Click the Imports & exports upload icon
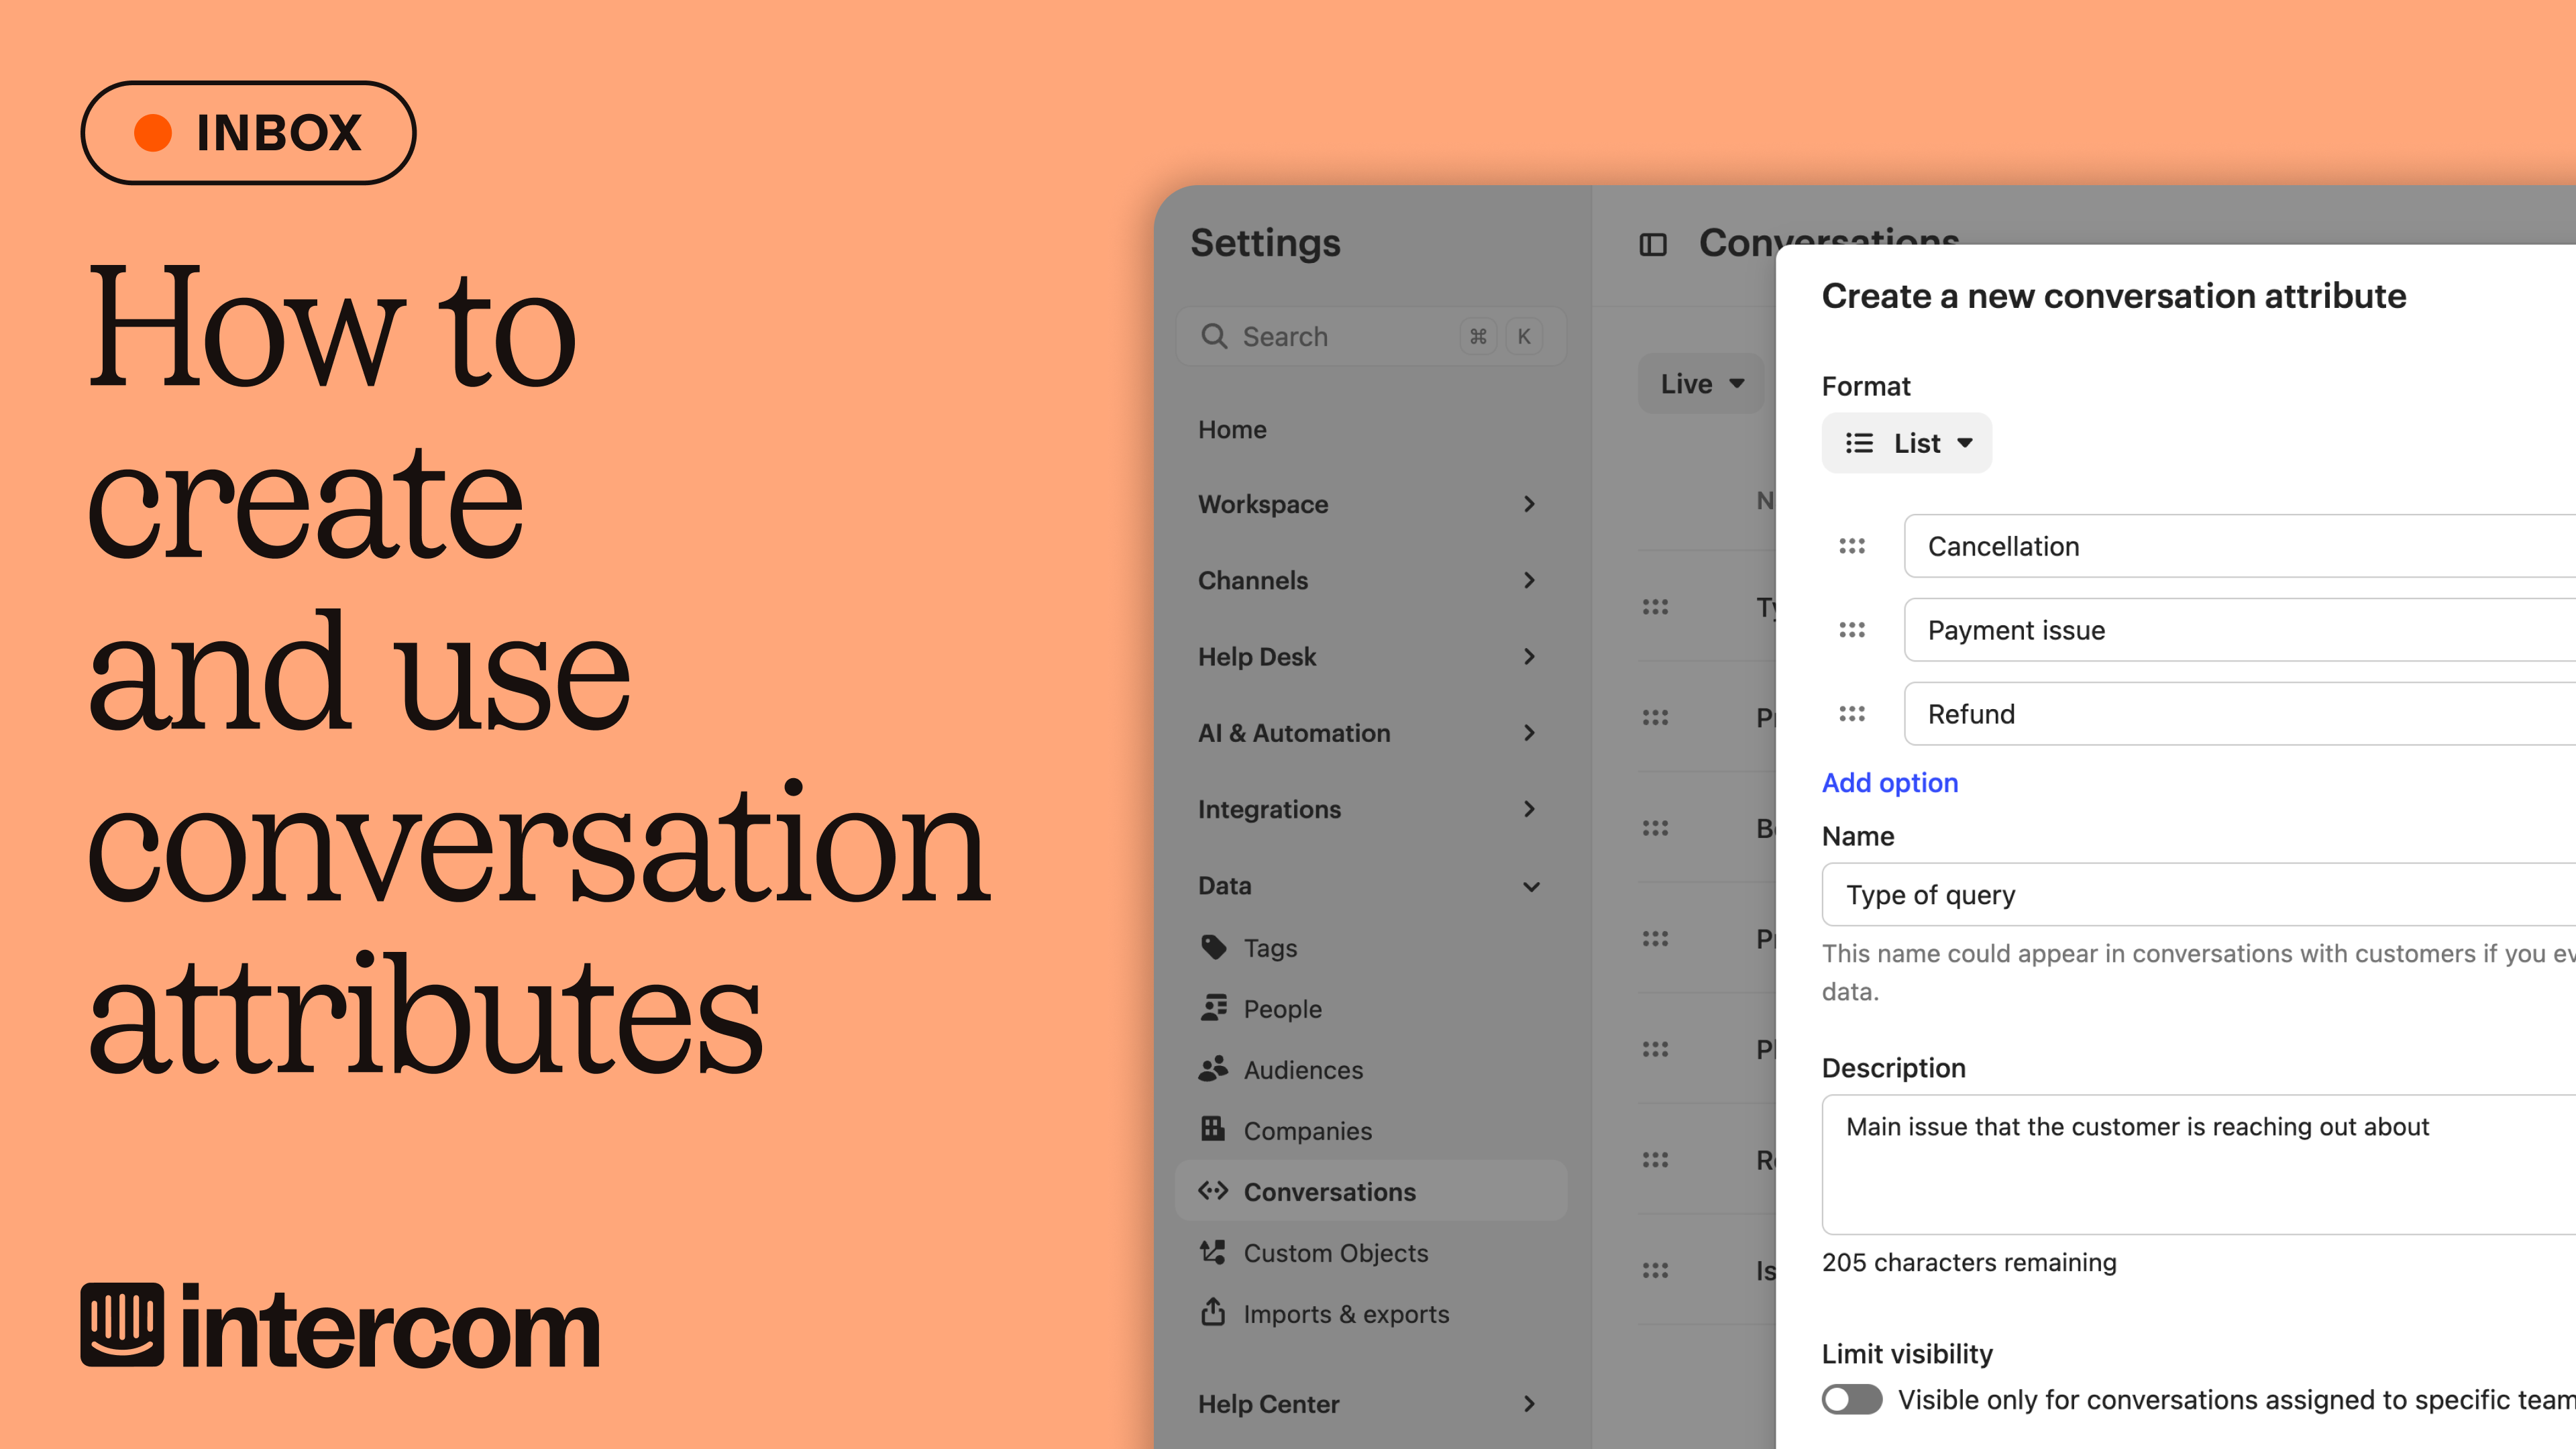Screen dimensions: 2576x1449 (x=1213, y=1313)
